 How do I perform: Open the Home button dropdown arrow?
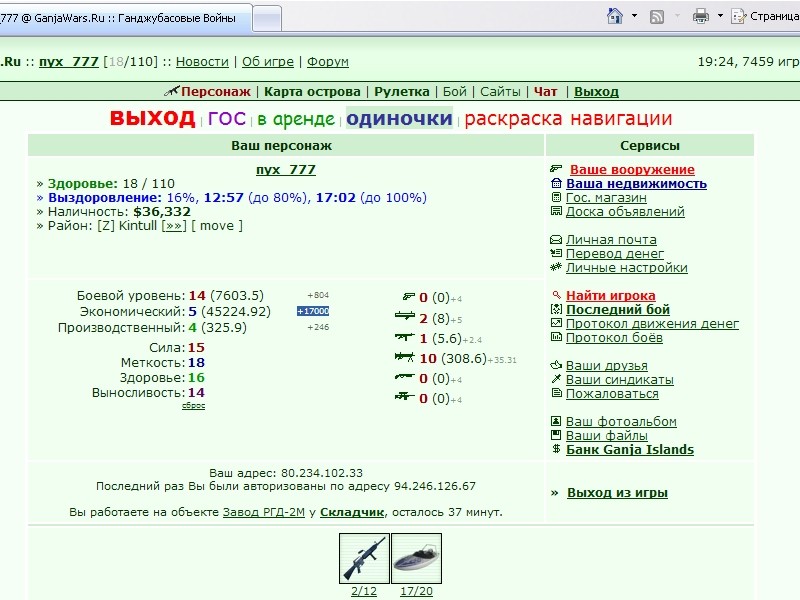(634, 16)
